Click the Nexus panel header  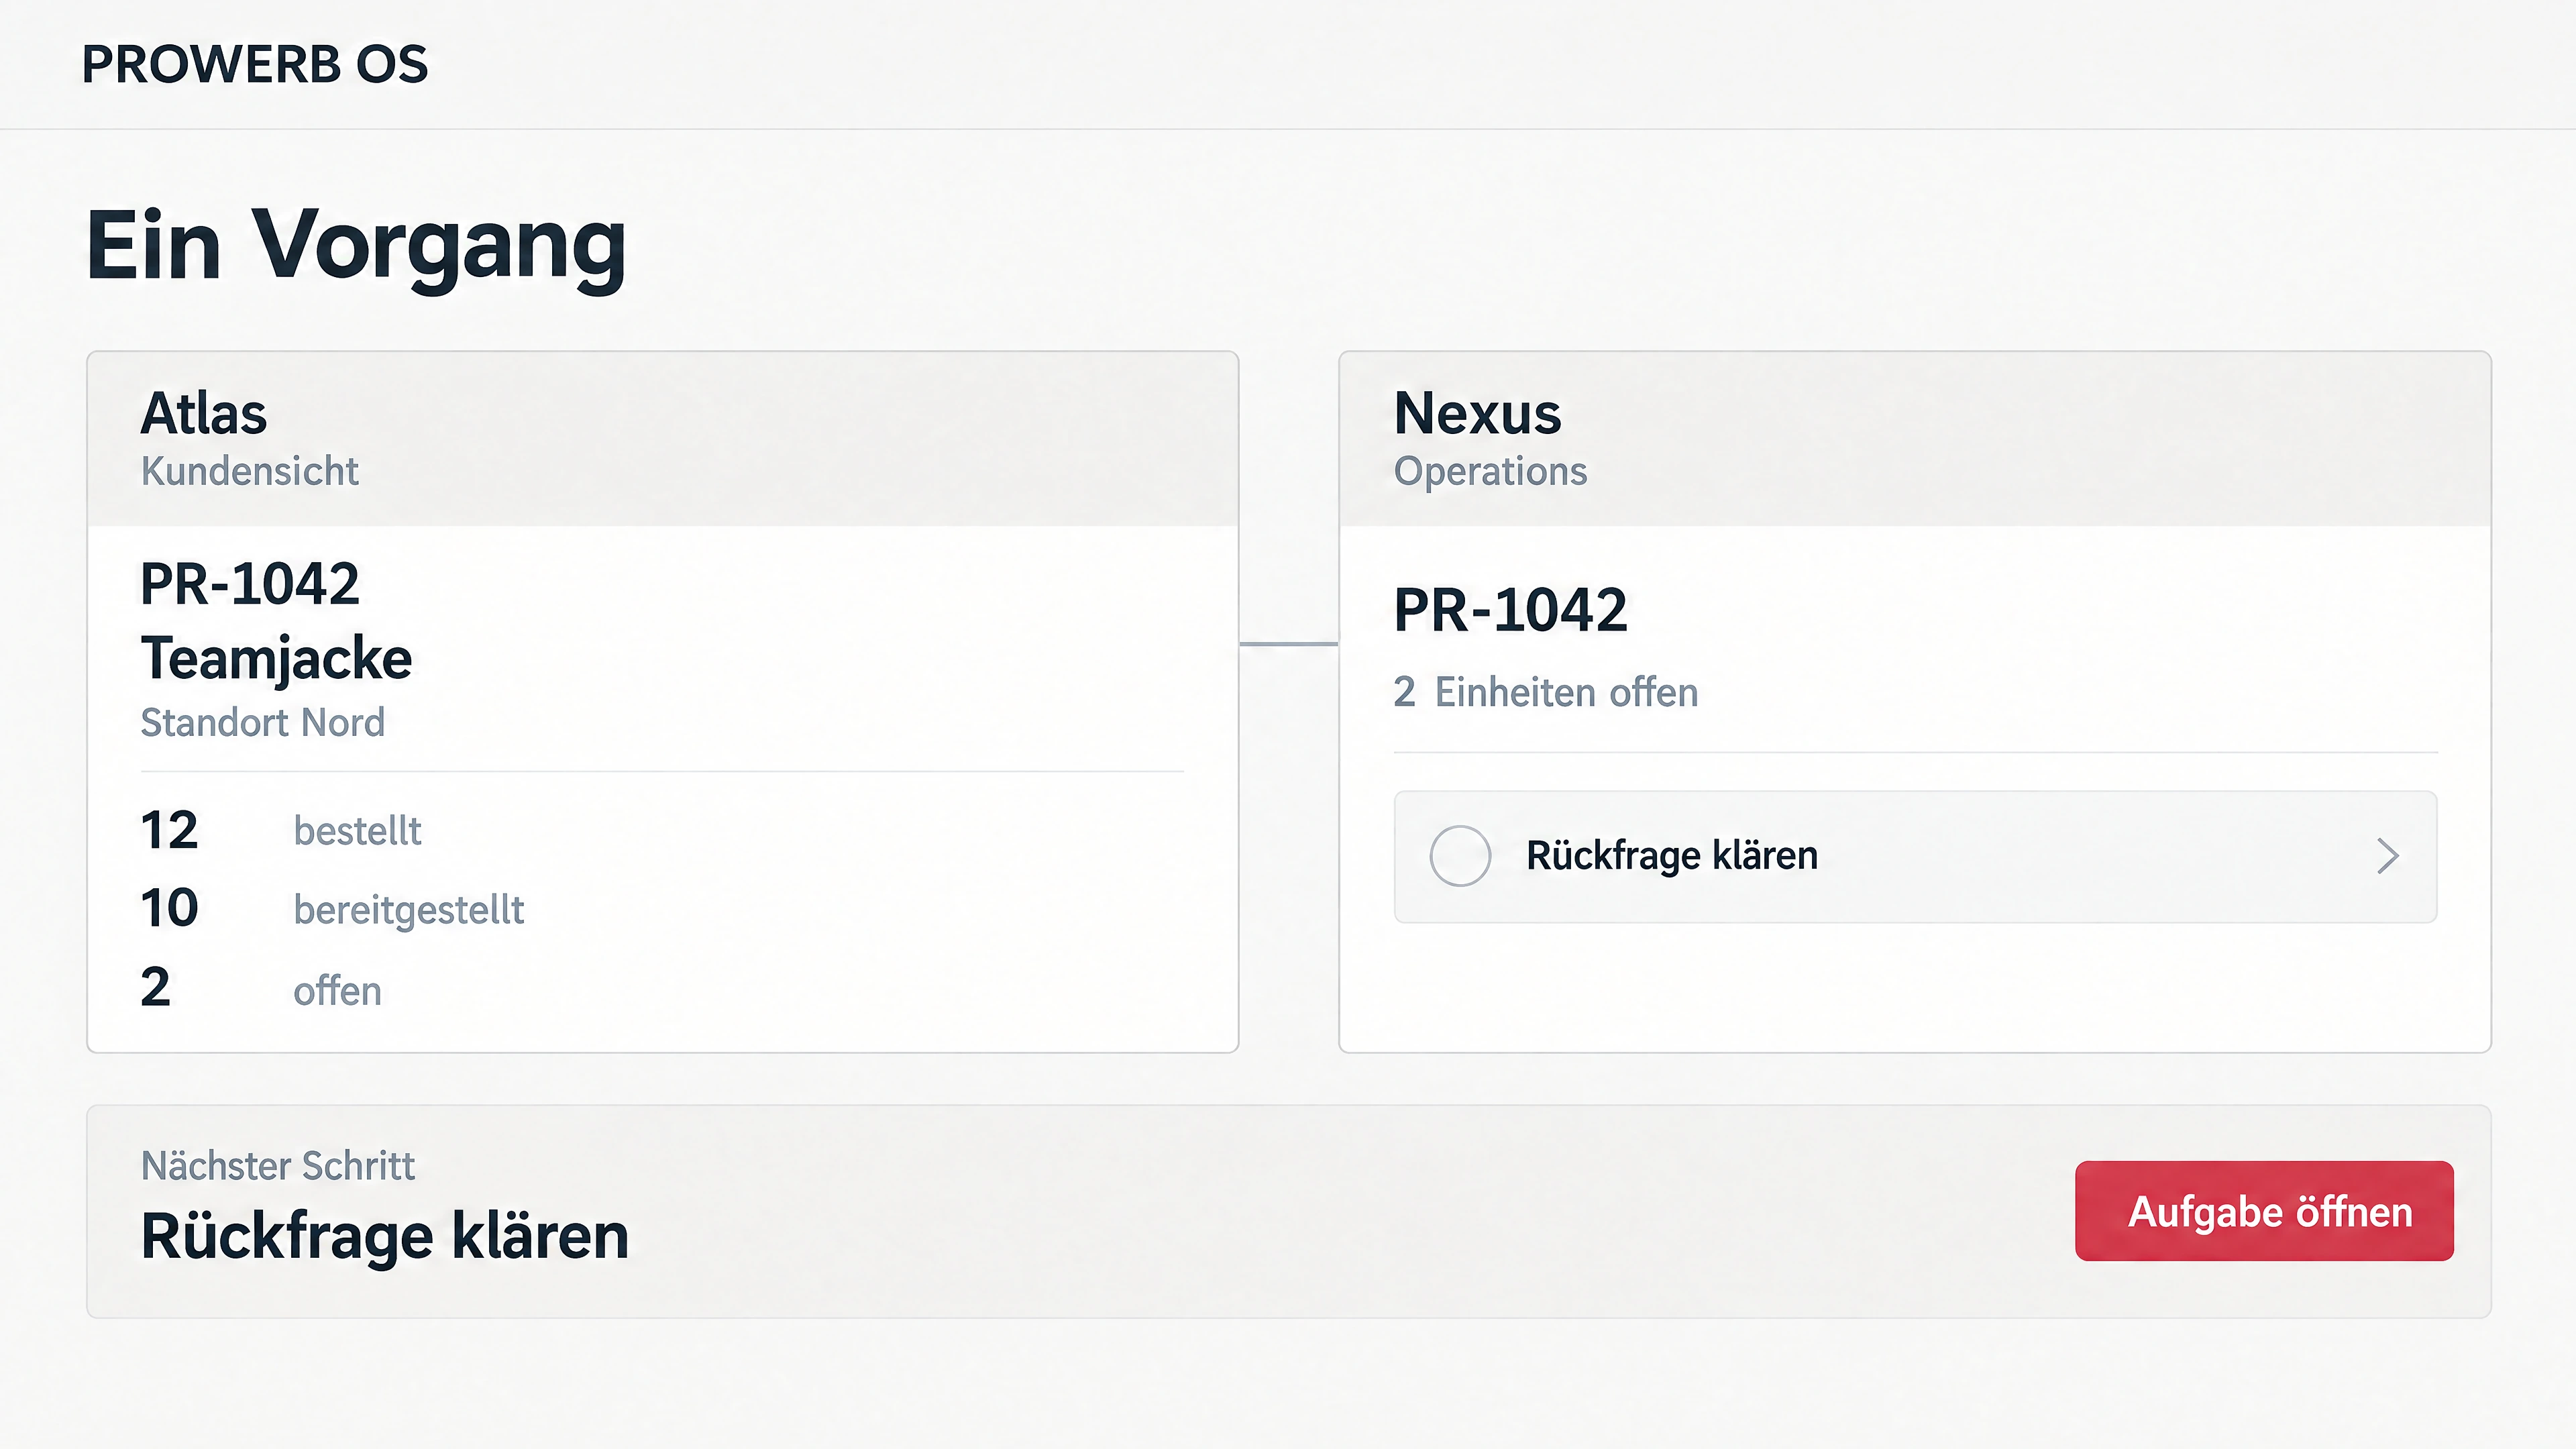[x=1915, y=439]
